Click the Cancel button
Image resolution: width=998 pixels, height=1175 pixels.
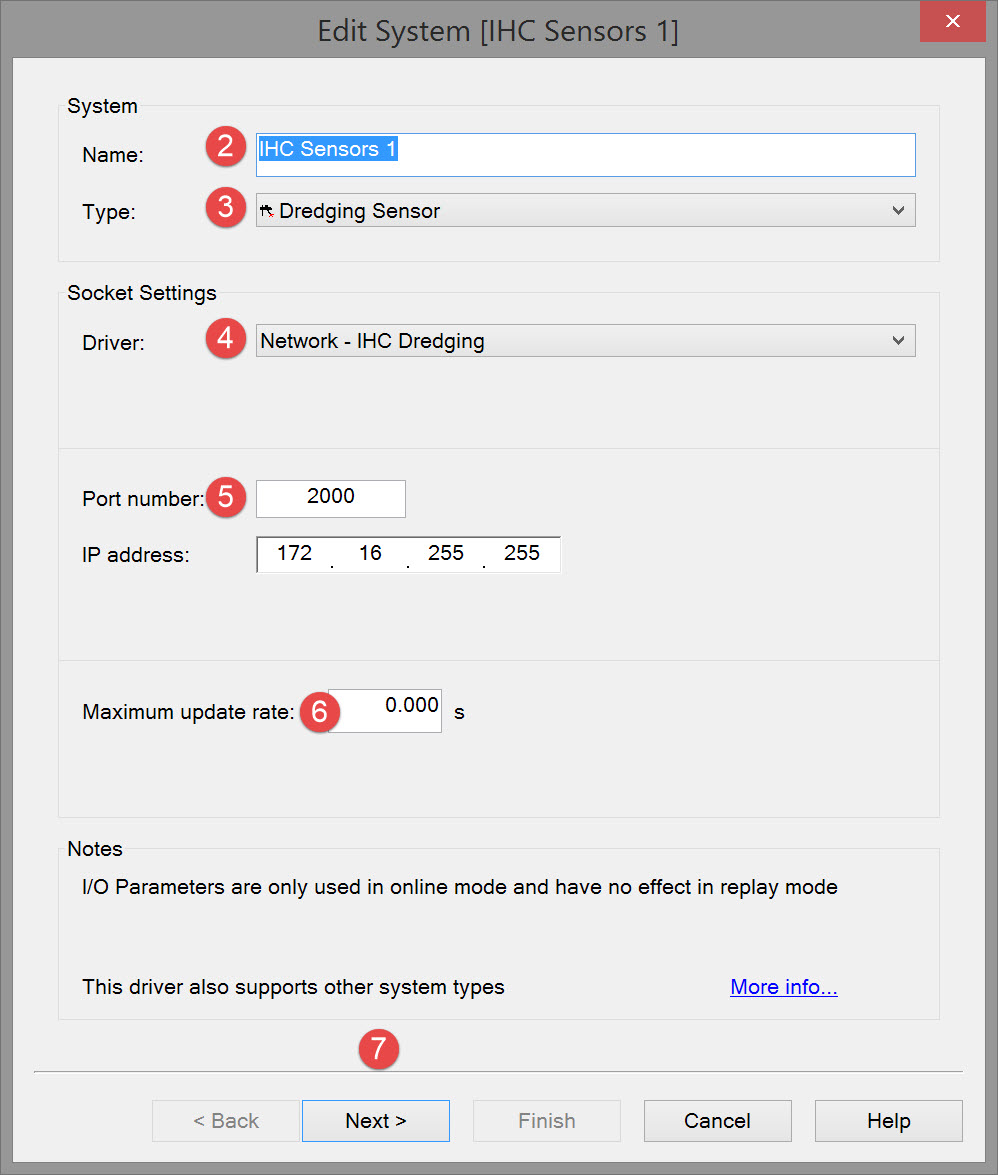pos(717,1121)
